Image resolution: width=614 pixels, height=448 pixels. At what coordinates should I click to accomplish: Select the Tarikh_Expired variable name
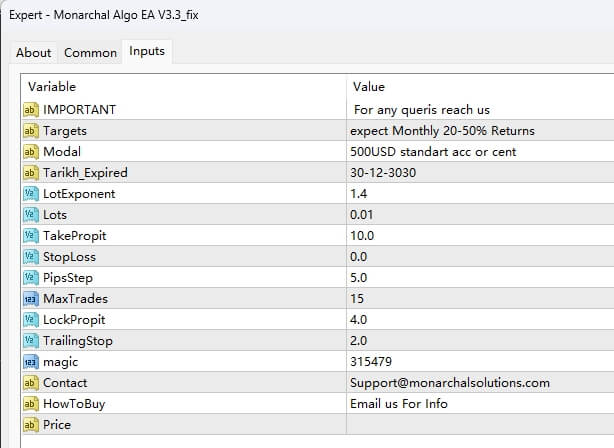click(85, 173)
